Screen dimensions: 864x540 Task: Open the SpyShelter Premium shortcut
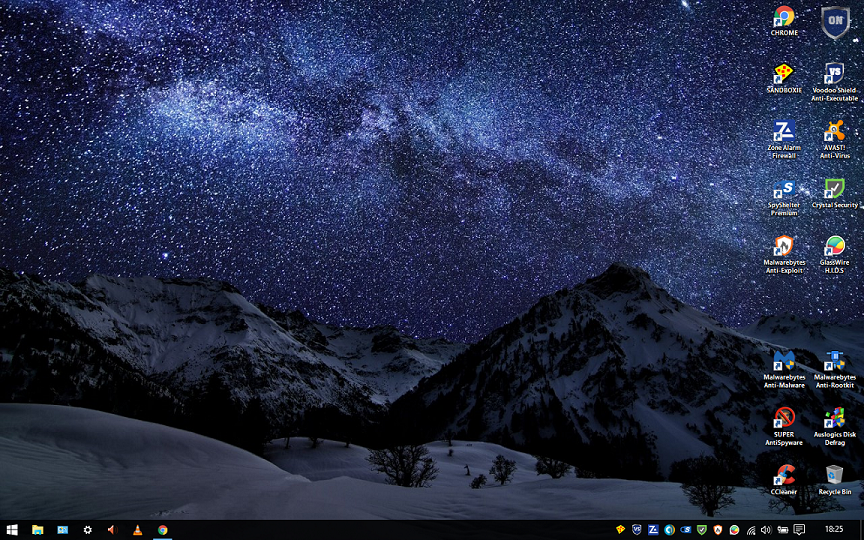(x=784, y=197)
